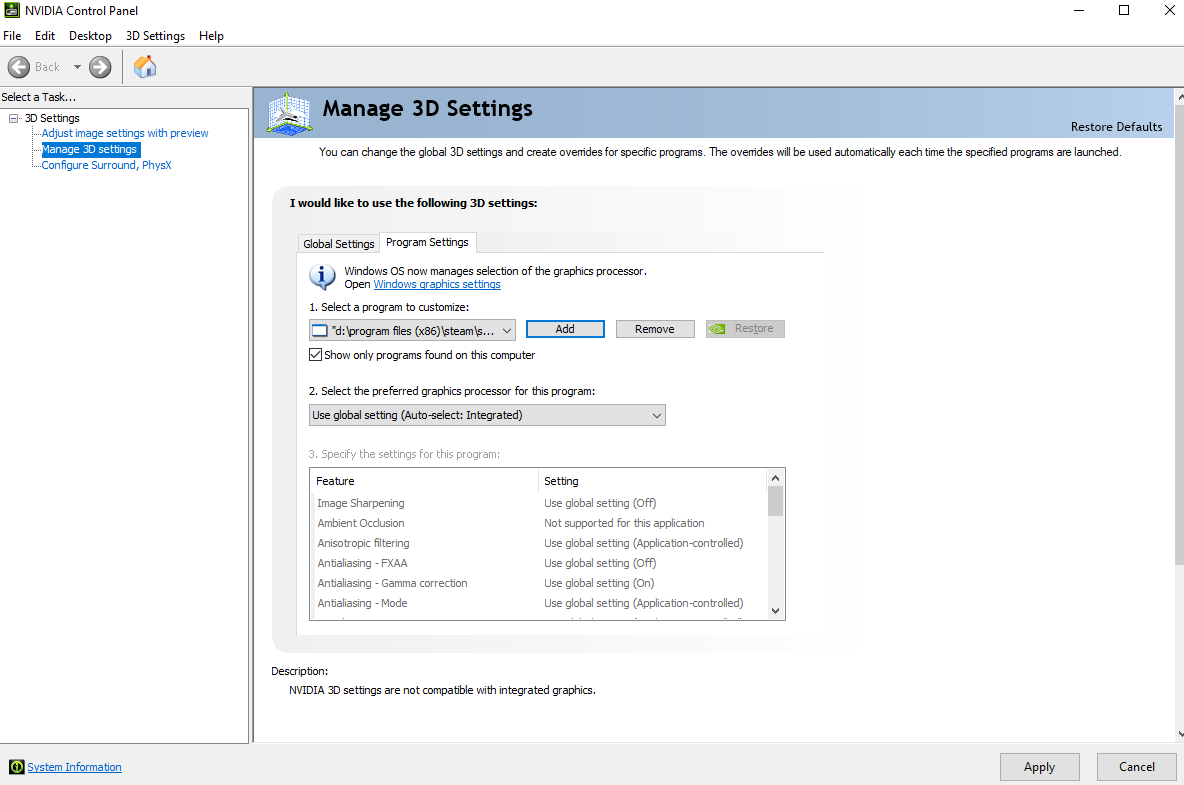Click the Forward navigation arrow
Image resolution: width=1184 pixels, height=785 pixels.
99,66
